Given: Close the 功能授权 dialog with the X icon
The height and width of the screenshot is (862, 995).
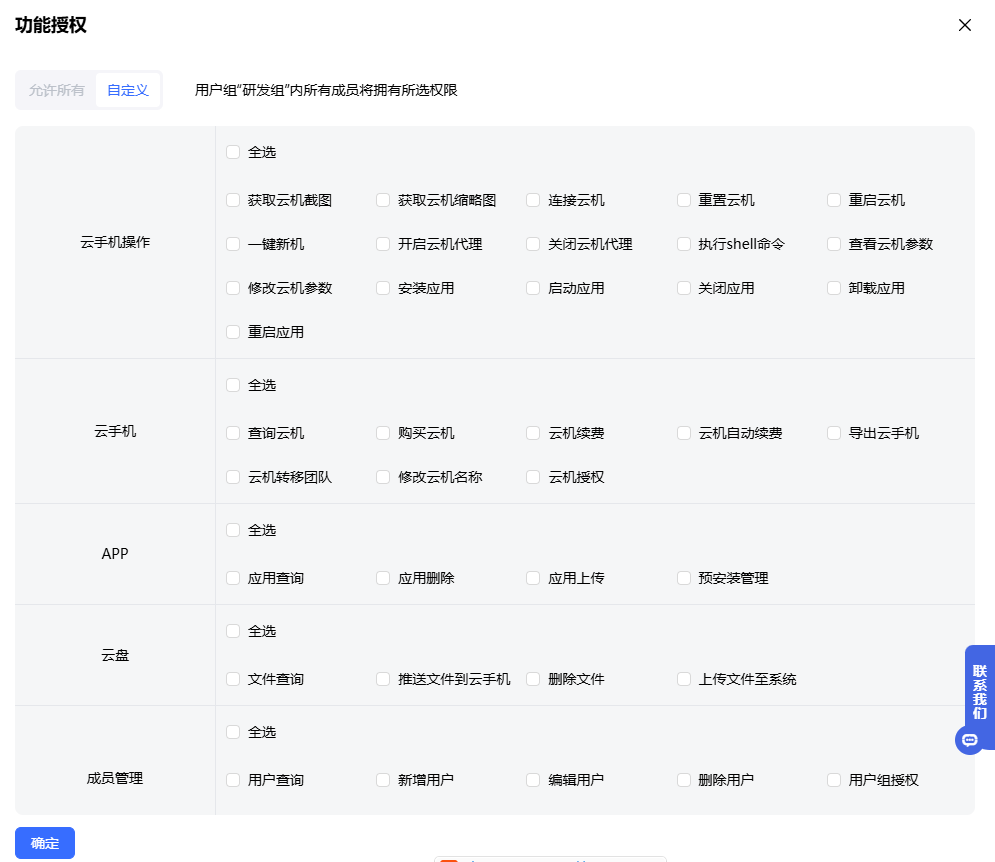Looking at the screenshot, I should coord(964,25).
